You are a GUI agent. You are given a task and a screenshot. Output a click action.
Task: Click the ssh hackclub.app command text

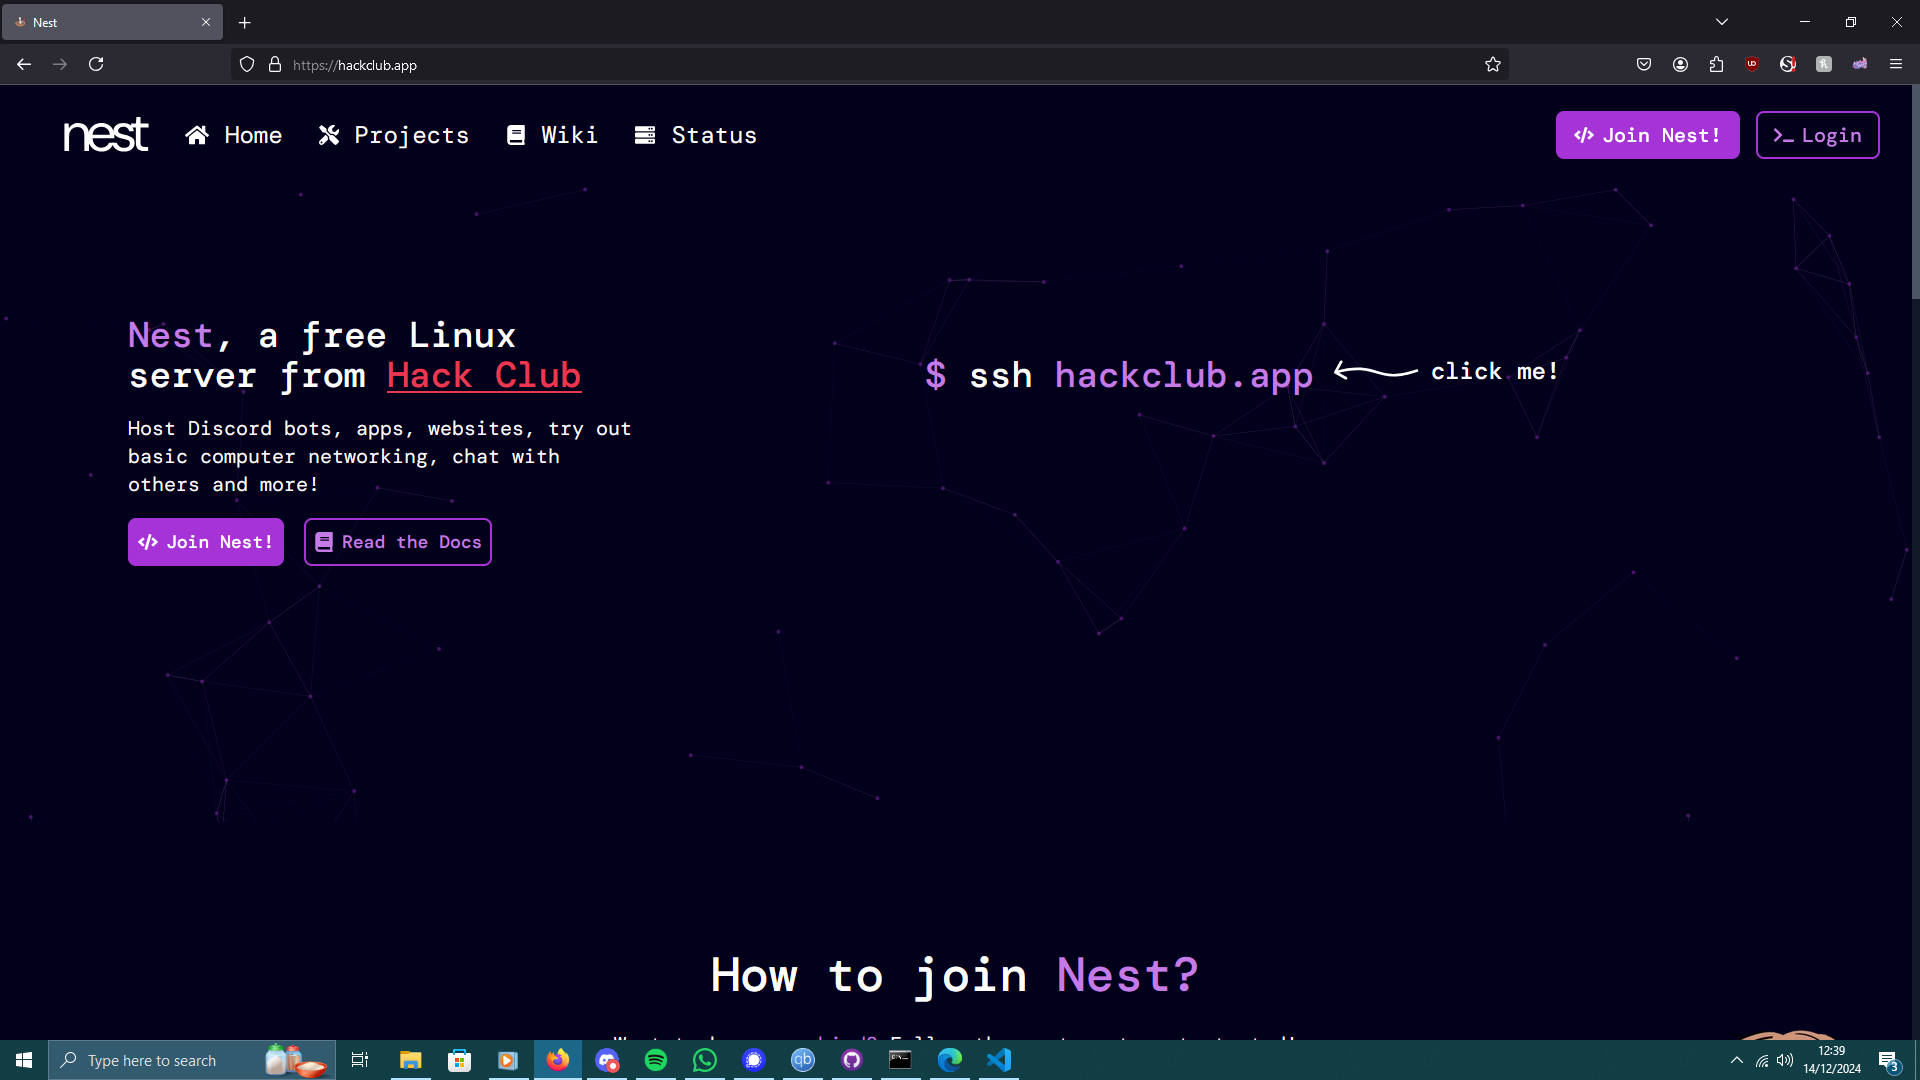coord(1119,376)
